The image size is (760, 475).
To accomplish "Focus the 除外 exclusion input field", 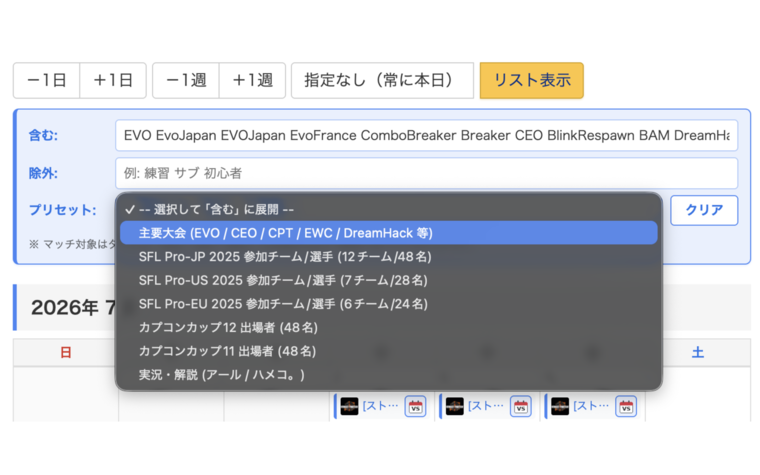I will coord(427,173).
